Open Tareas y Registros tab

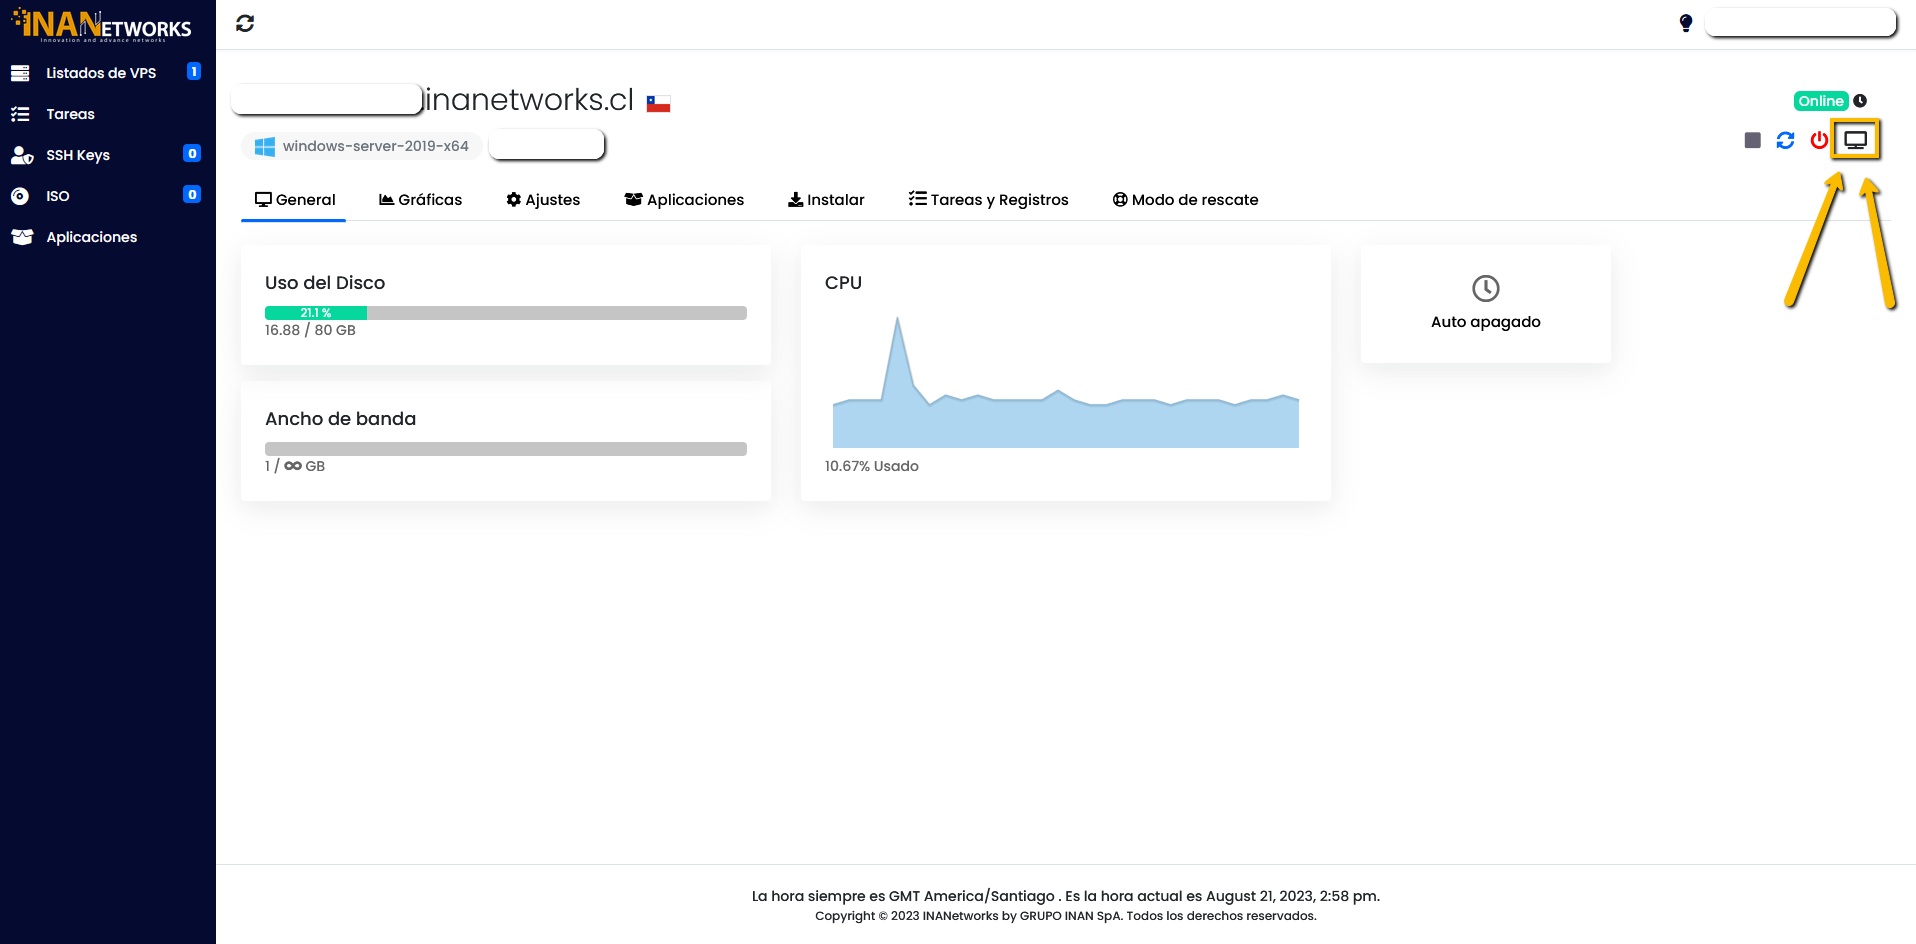pos(988,200)
